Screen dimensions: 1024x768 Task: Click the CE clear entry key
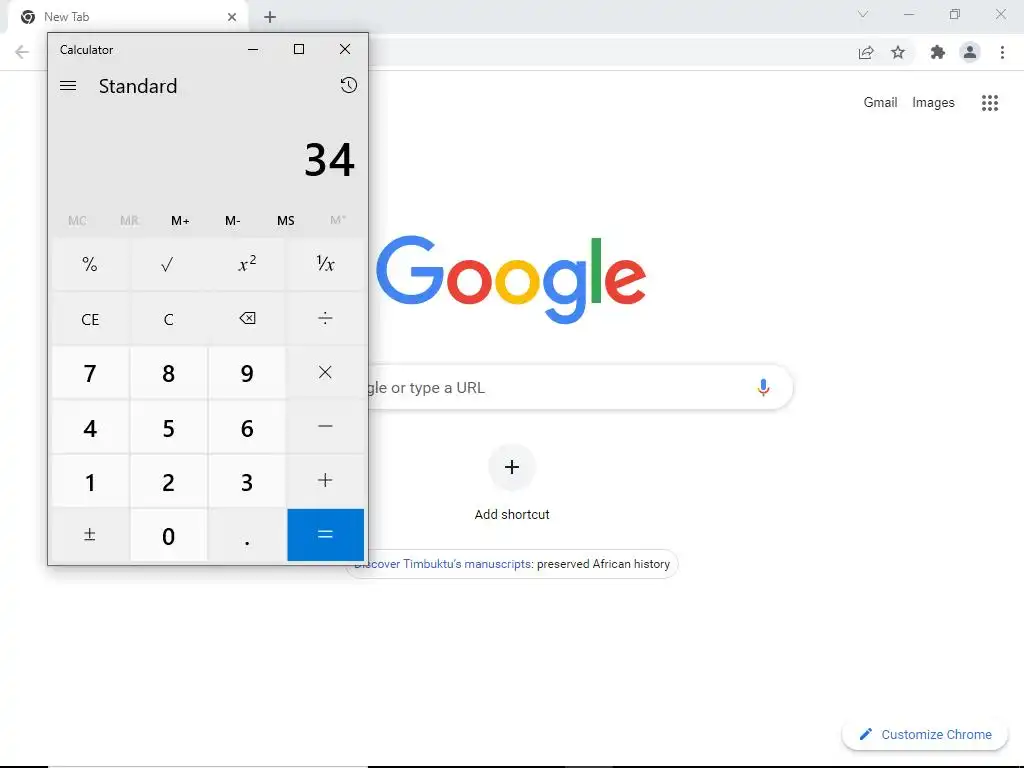click(x=90, y=319)
